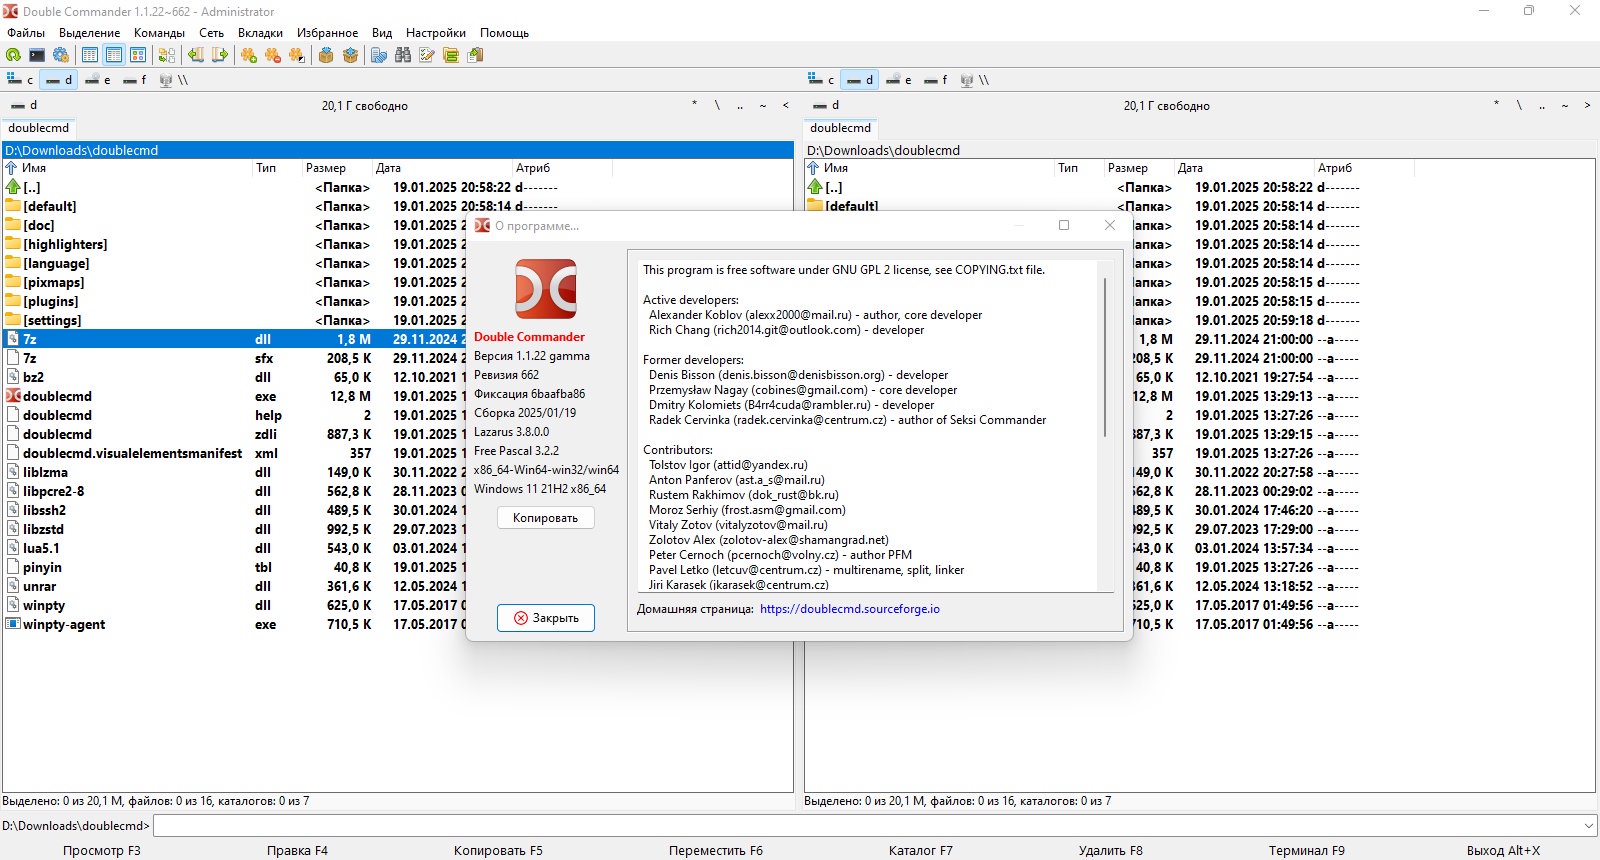Click the About dialog credits scrollbar

pos(1105,357)
